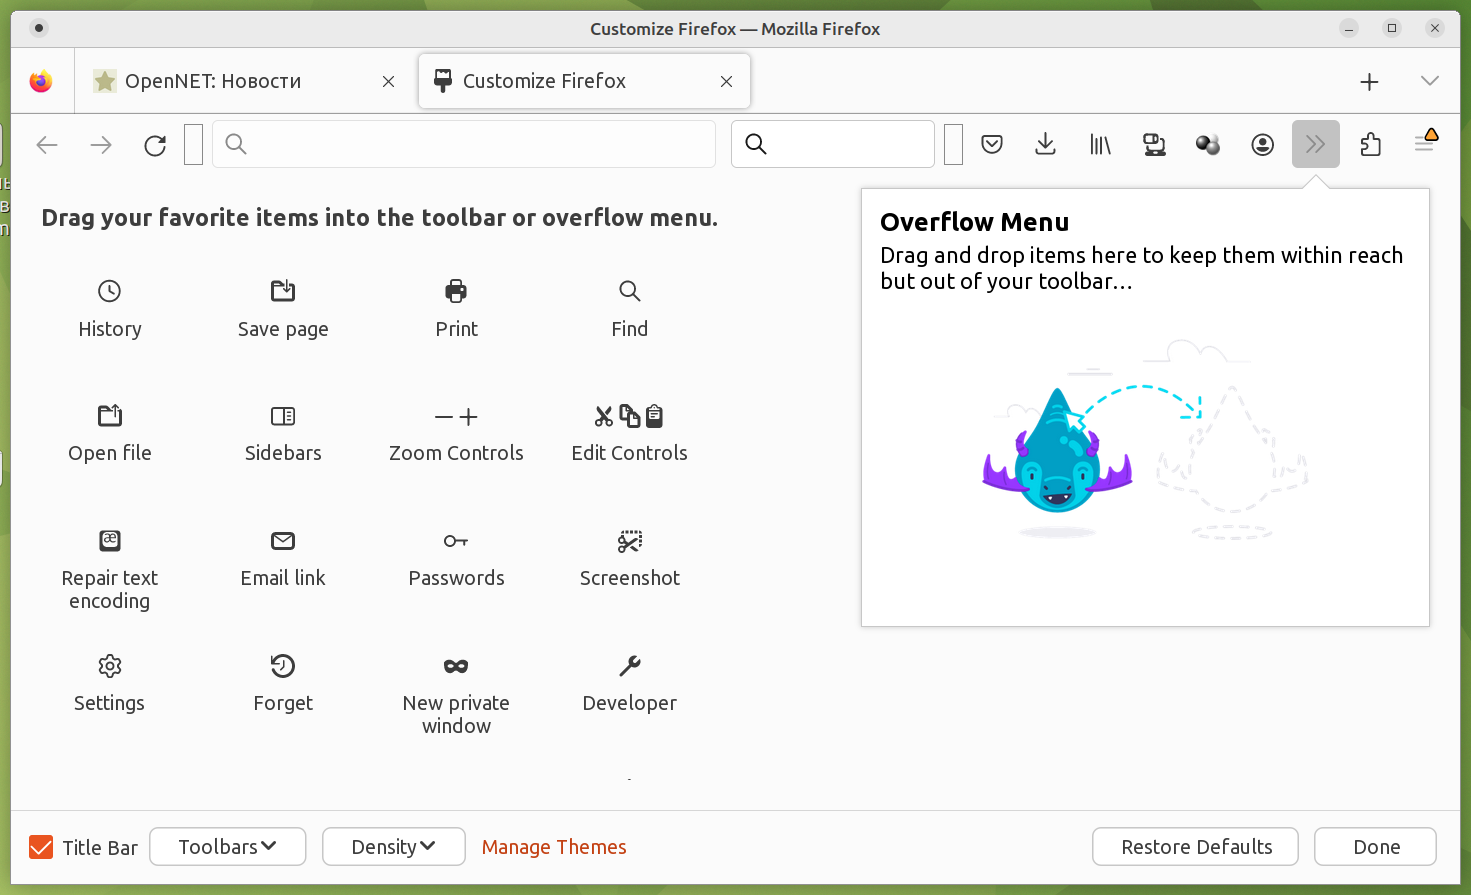Select the Developer wrench icon
Image resolution: width=1471 pixels, height=895 pixels.
click(x=629, y=666)
